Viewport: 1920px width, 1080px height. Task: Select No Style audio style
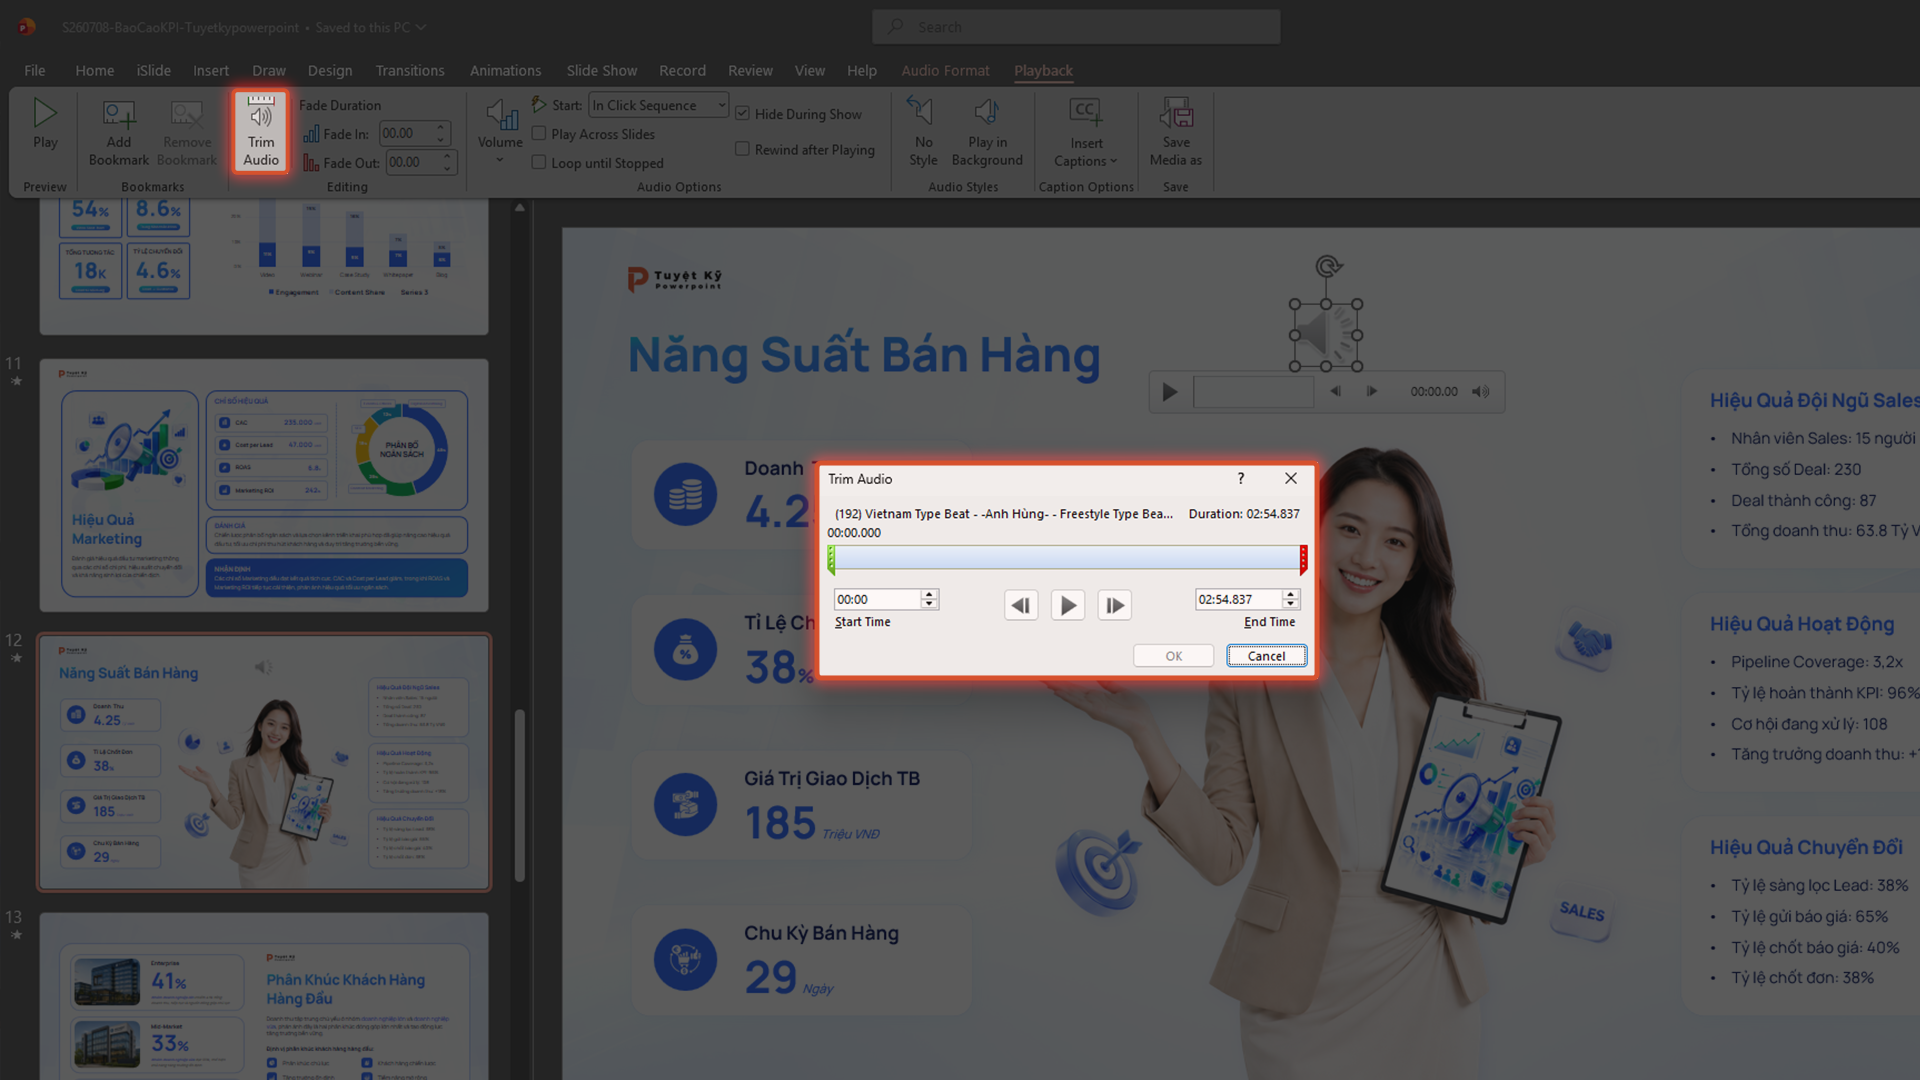click(923, 132)
